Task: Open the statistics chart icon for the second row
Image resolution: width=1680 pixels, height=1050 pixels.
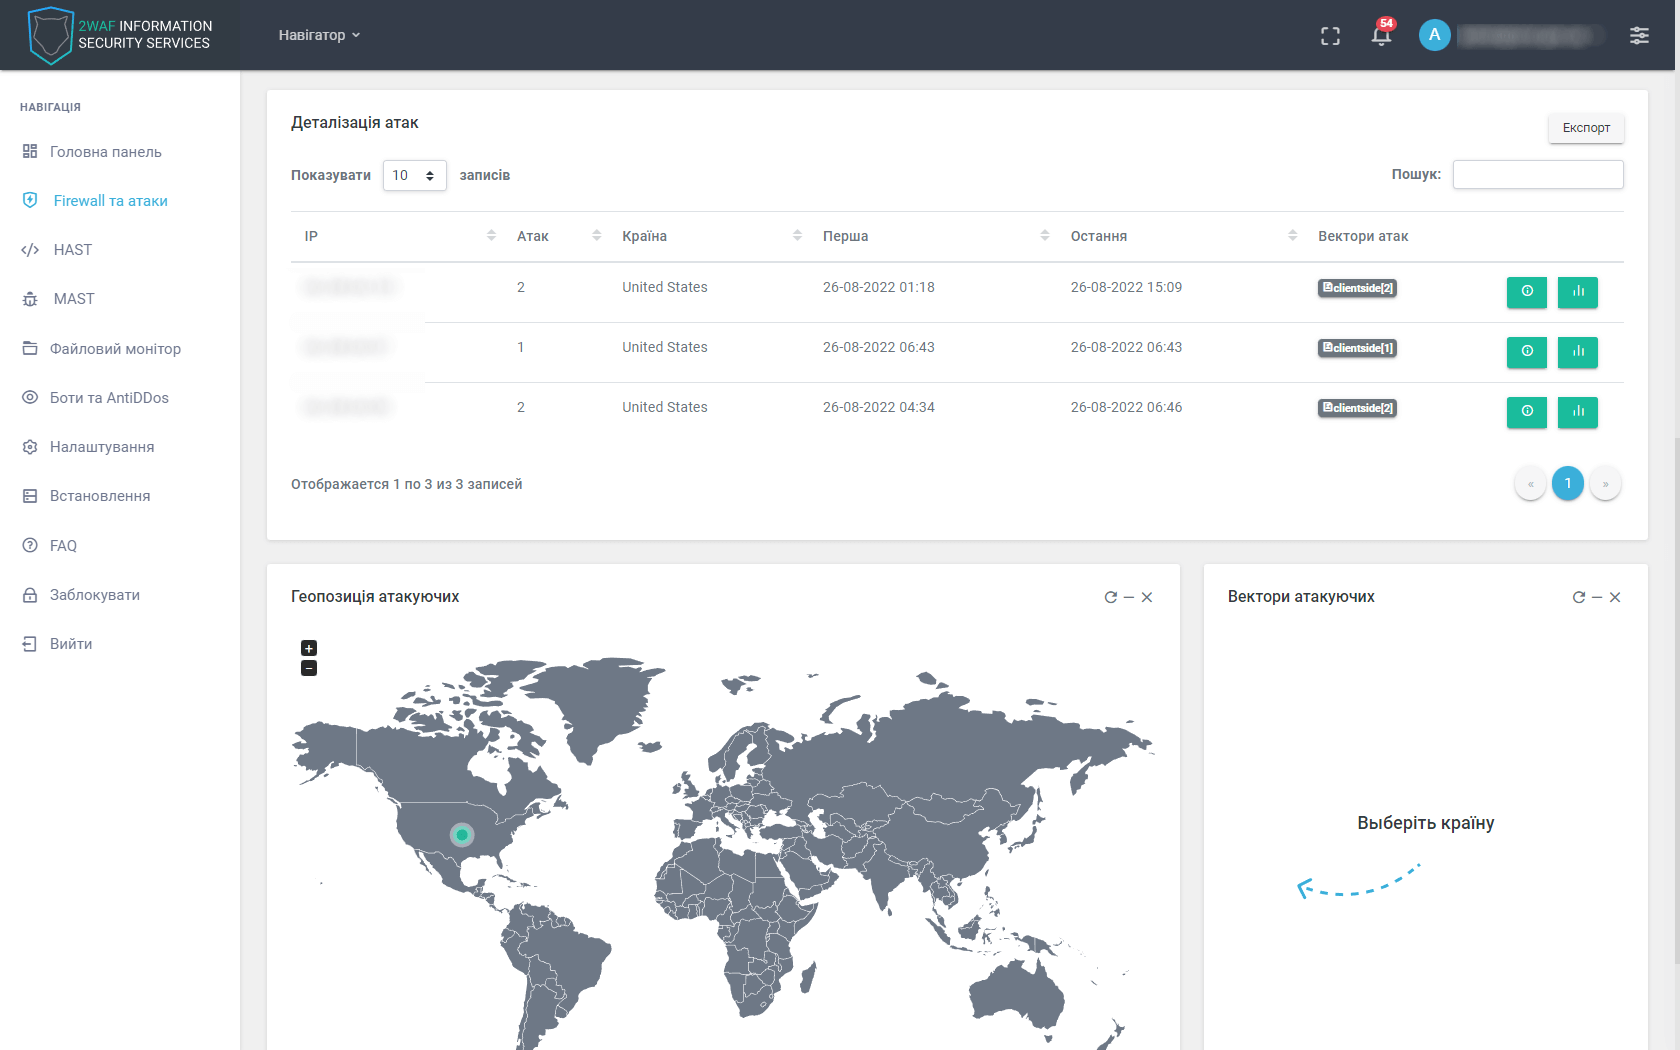Action: point(1577,352)
